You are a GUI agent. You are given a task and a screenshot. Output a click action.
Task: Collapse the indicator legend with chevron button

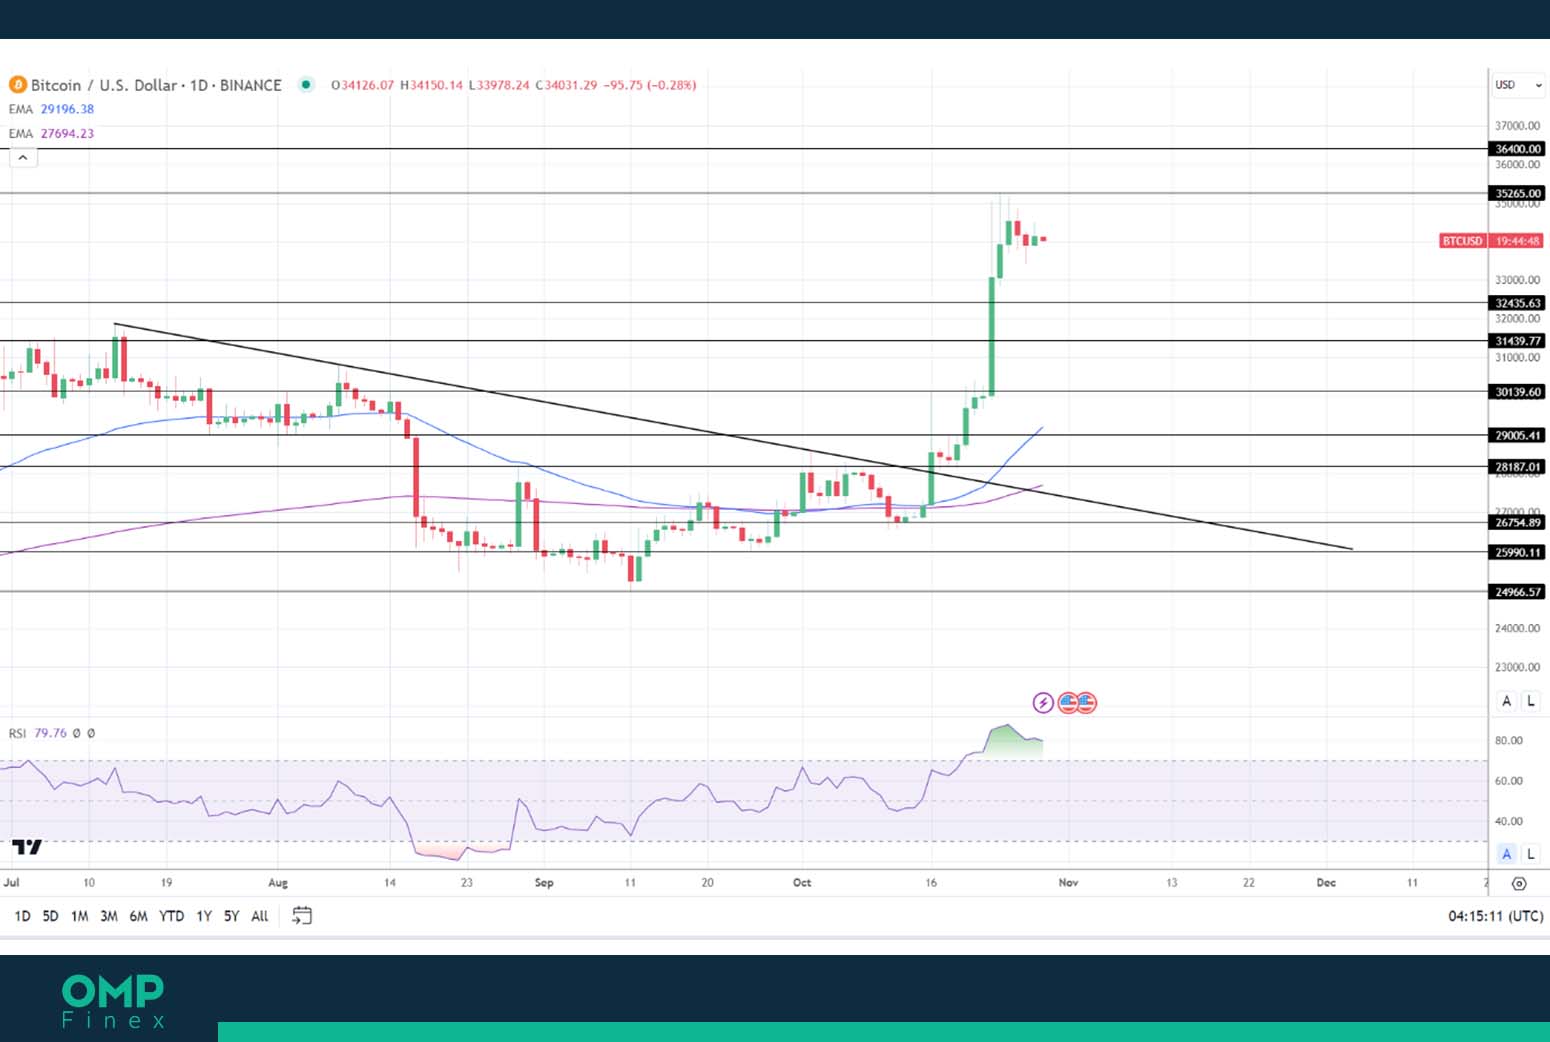pyautogui.click(x=23, y=157)
